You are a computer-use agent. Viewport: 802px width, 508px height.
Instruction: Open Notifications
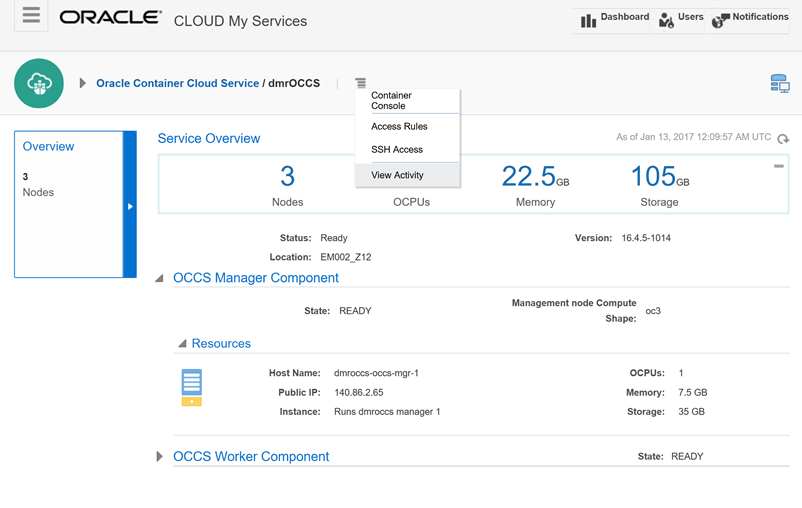(x=750, y=18)
